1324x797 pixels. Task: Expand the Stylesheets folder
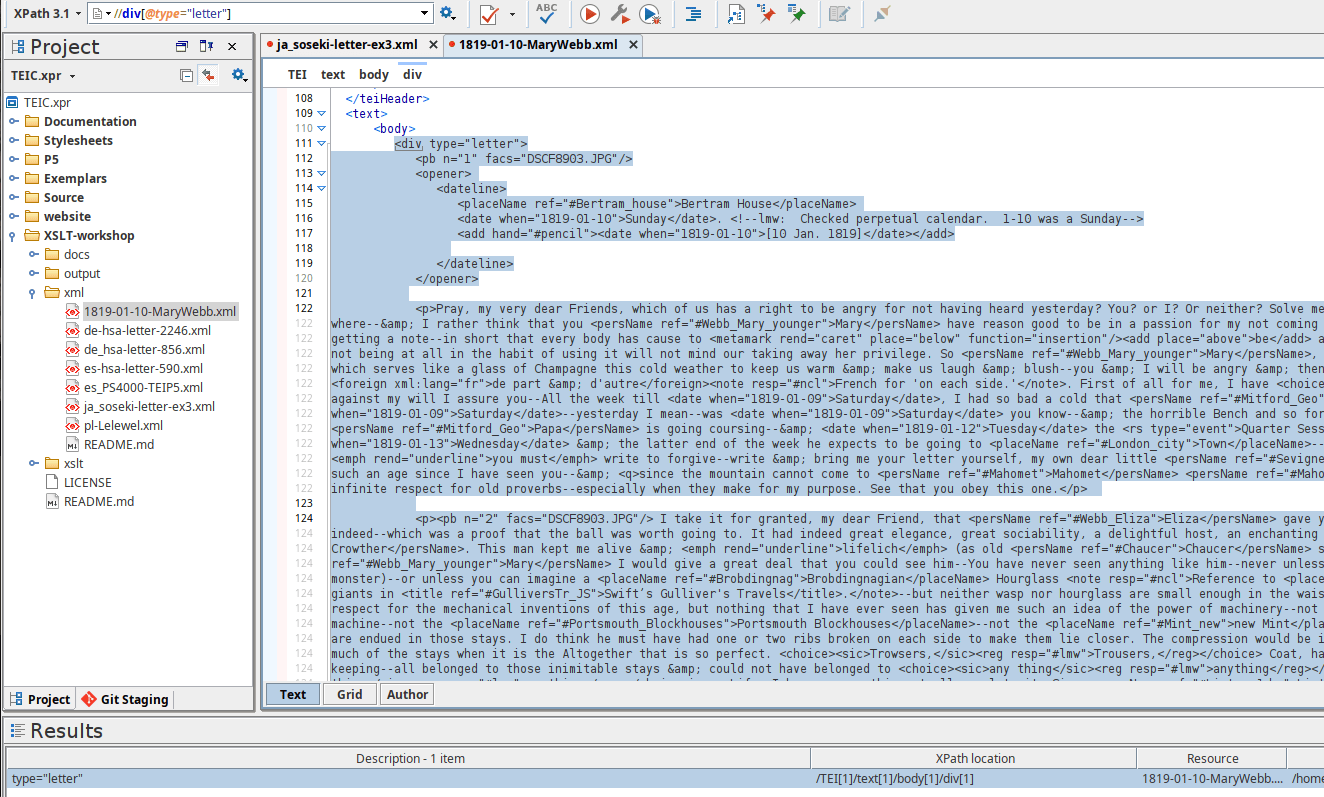pos(14,140)
